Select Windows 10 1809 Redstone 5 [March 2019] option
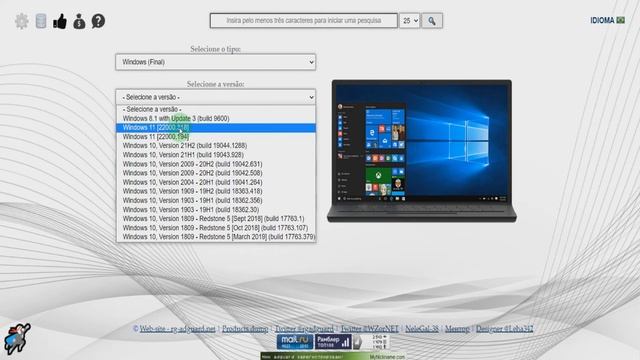 coord(216,237)
